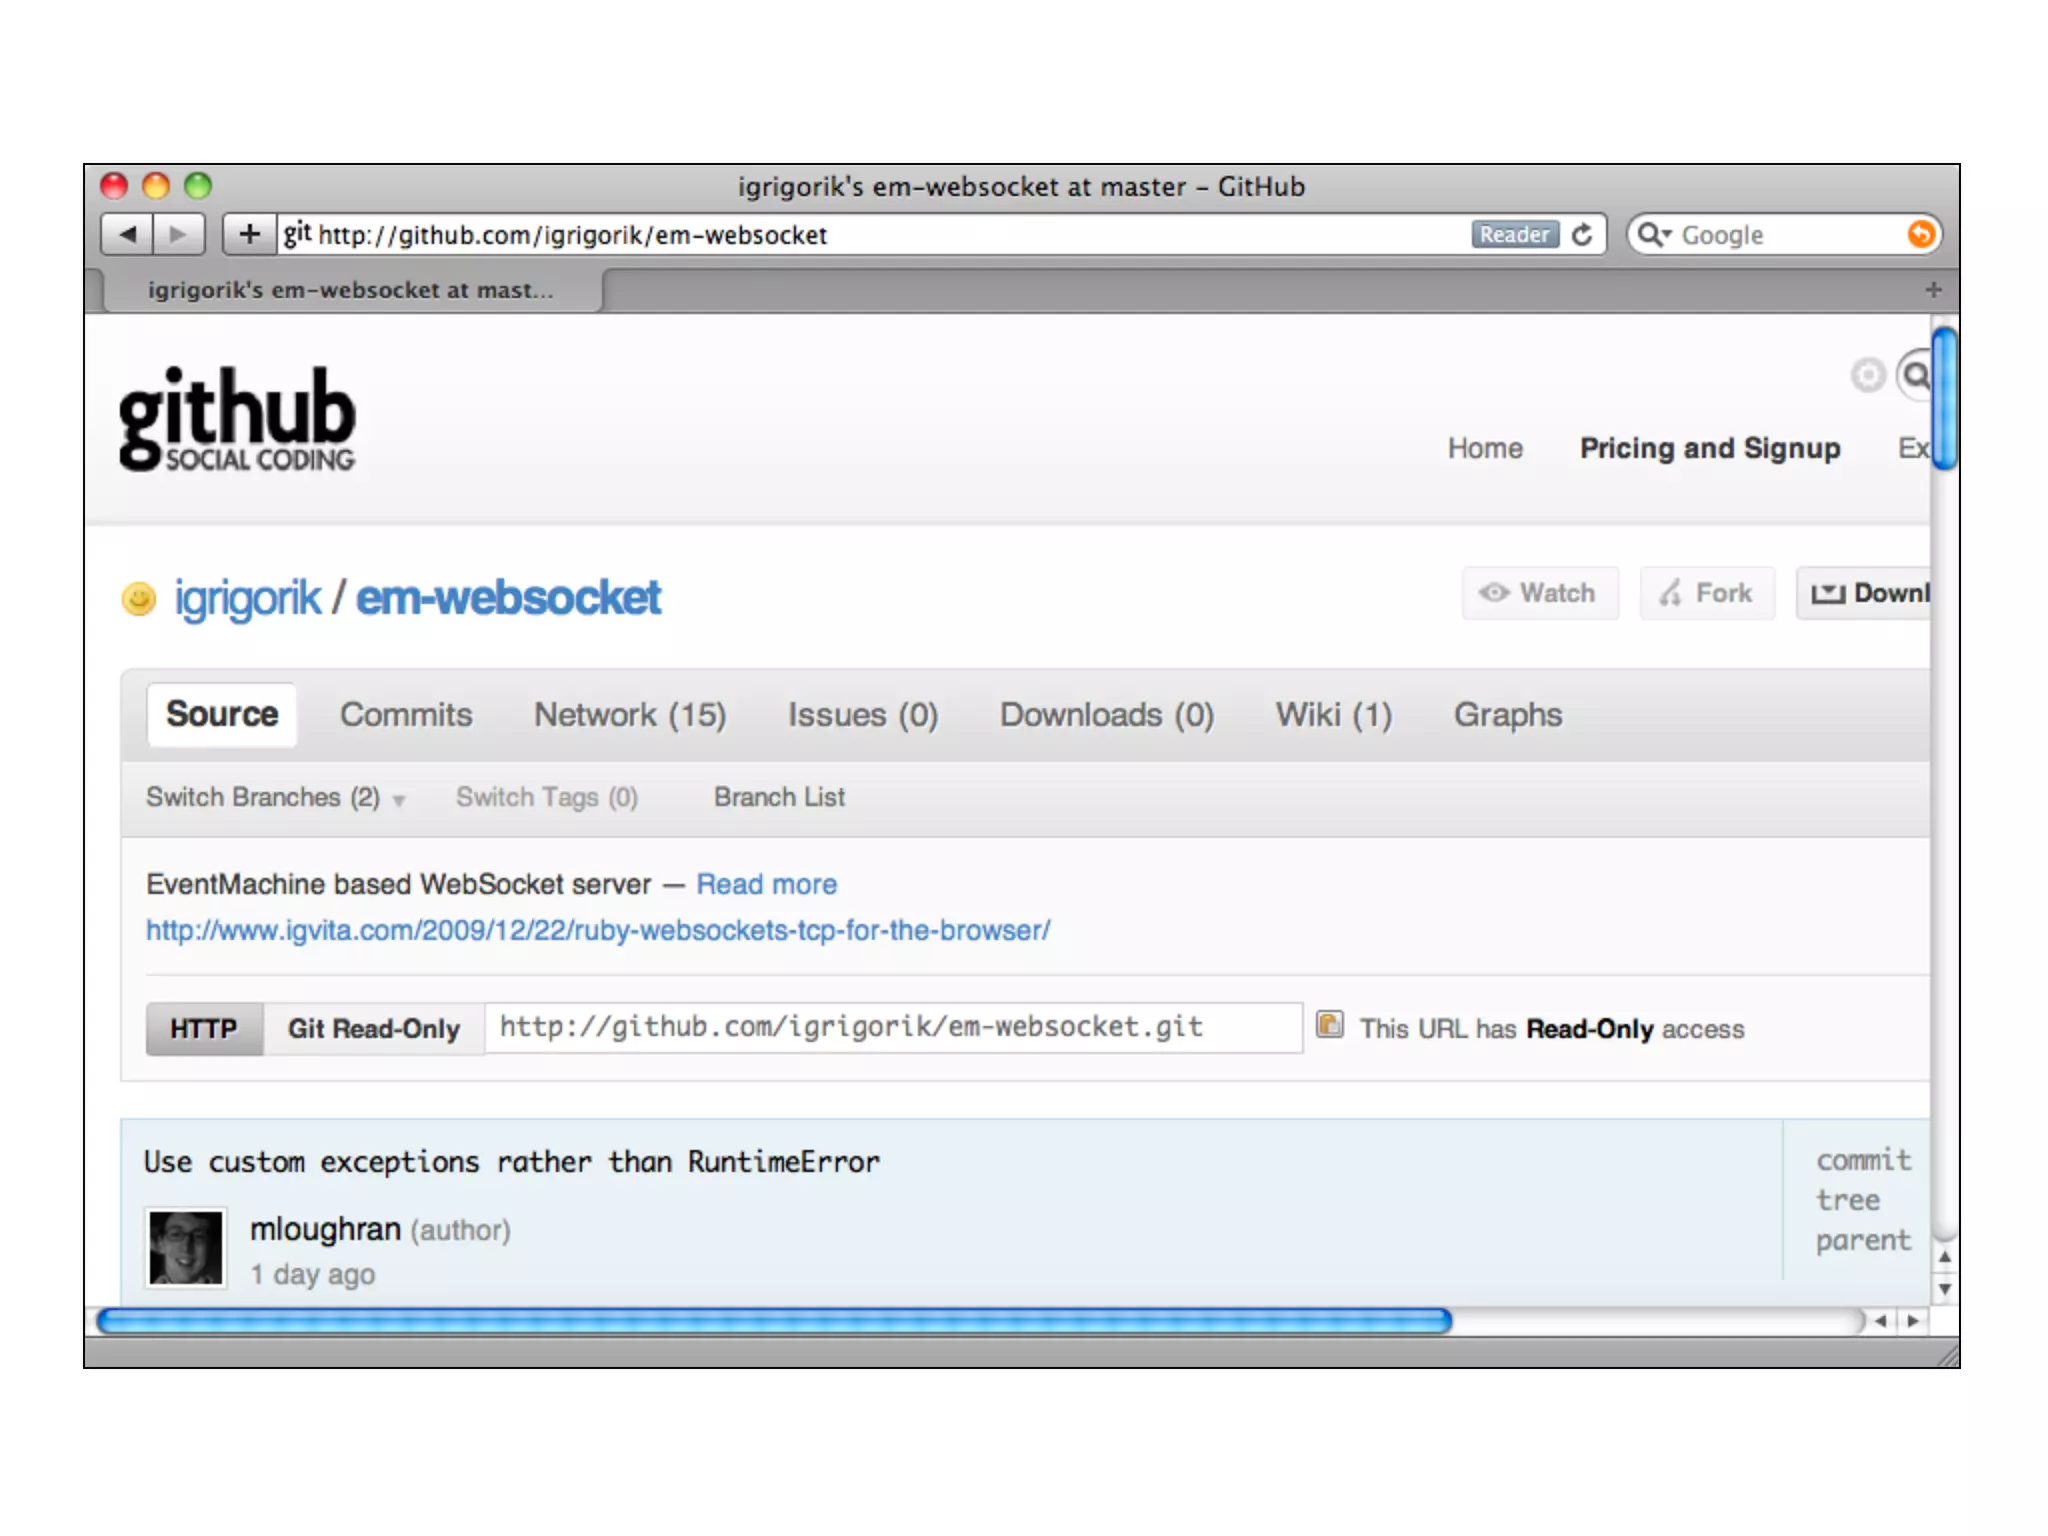Open the Google search engine dropdown magnifier

[x=1653, y=234]
